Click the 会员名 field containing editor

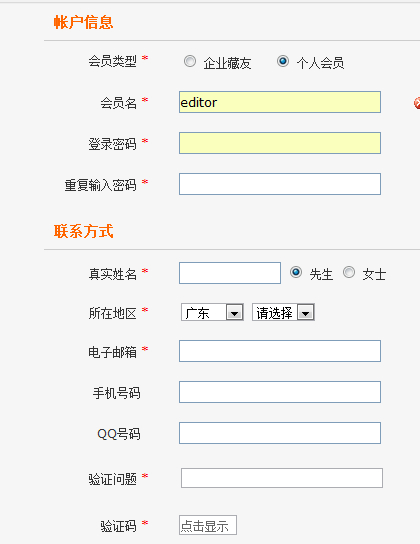(280, 102)
